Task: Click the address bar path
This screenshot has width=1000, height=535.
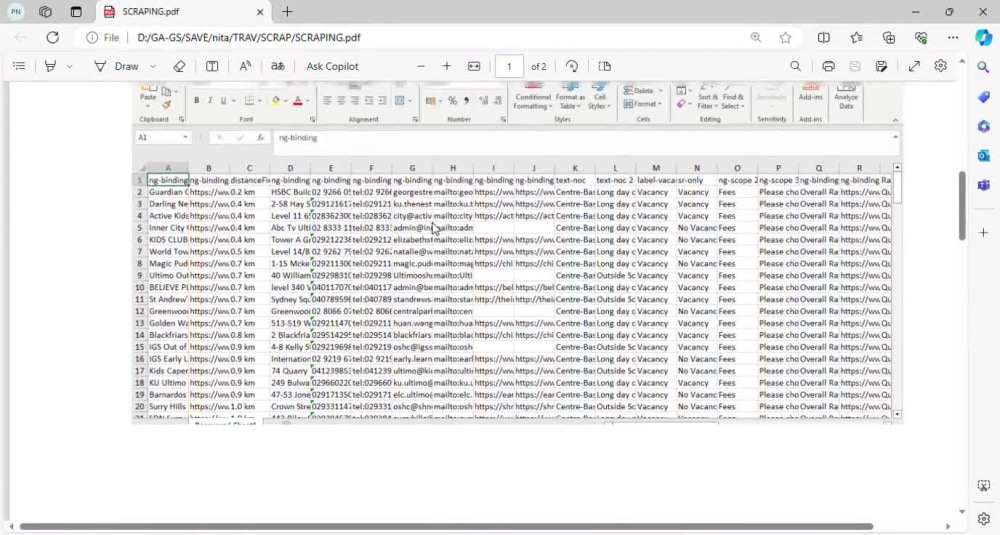Action: (249, 38)
